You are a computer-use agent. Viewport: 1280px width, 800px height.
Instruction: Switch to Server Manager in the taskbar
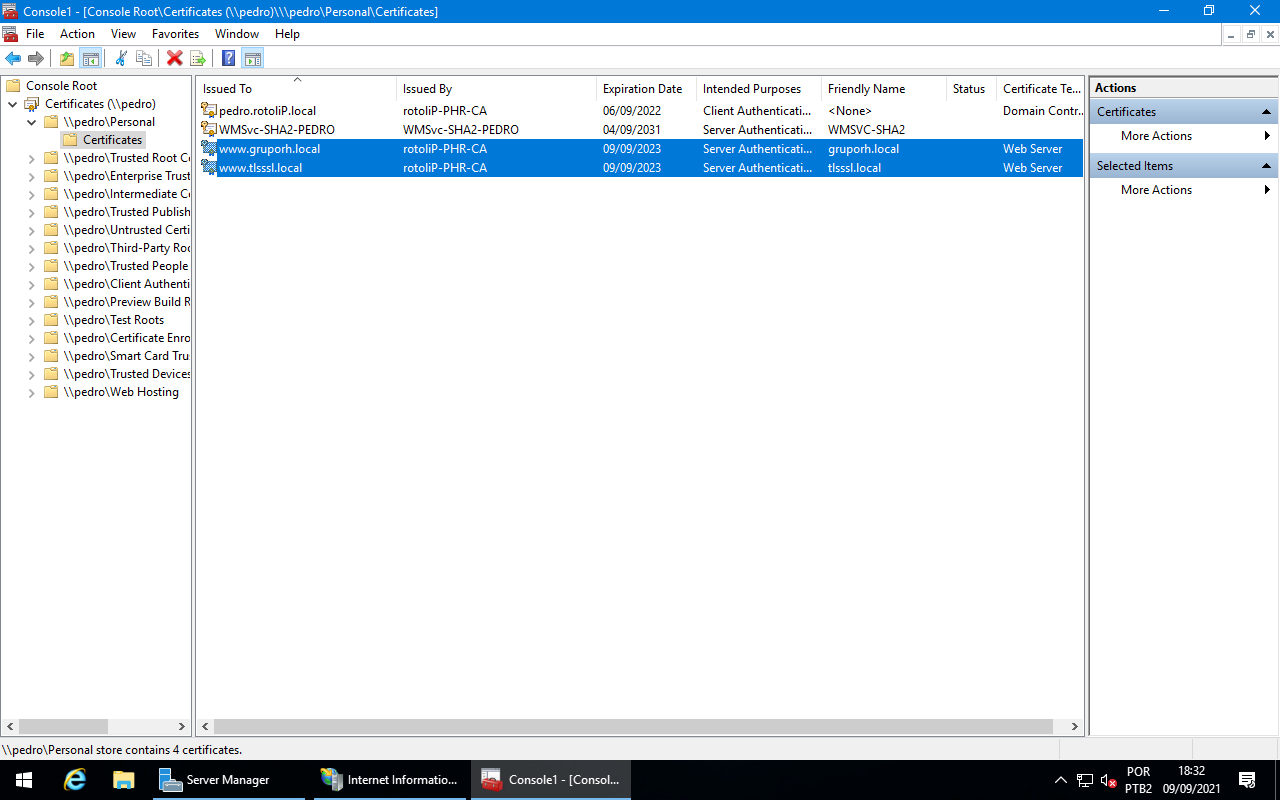[x=227, y=780]
